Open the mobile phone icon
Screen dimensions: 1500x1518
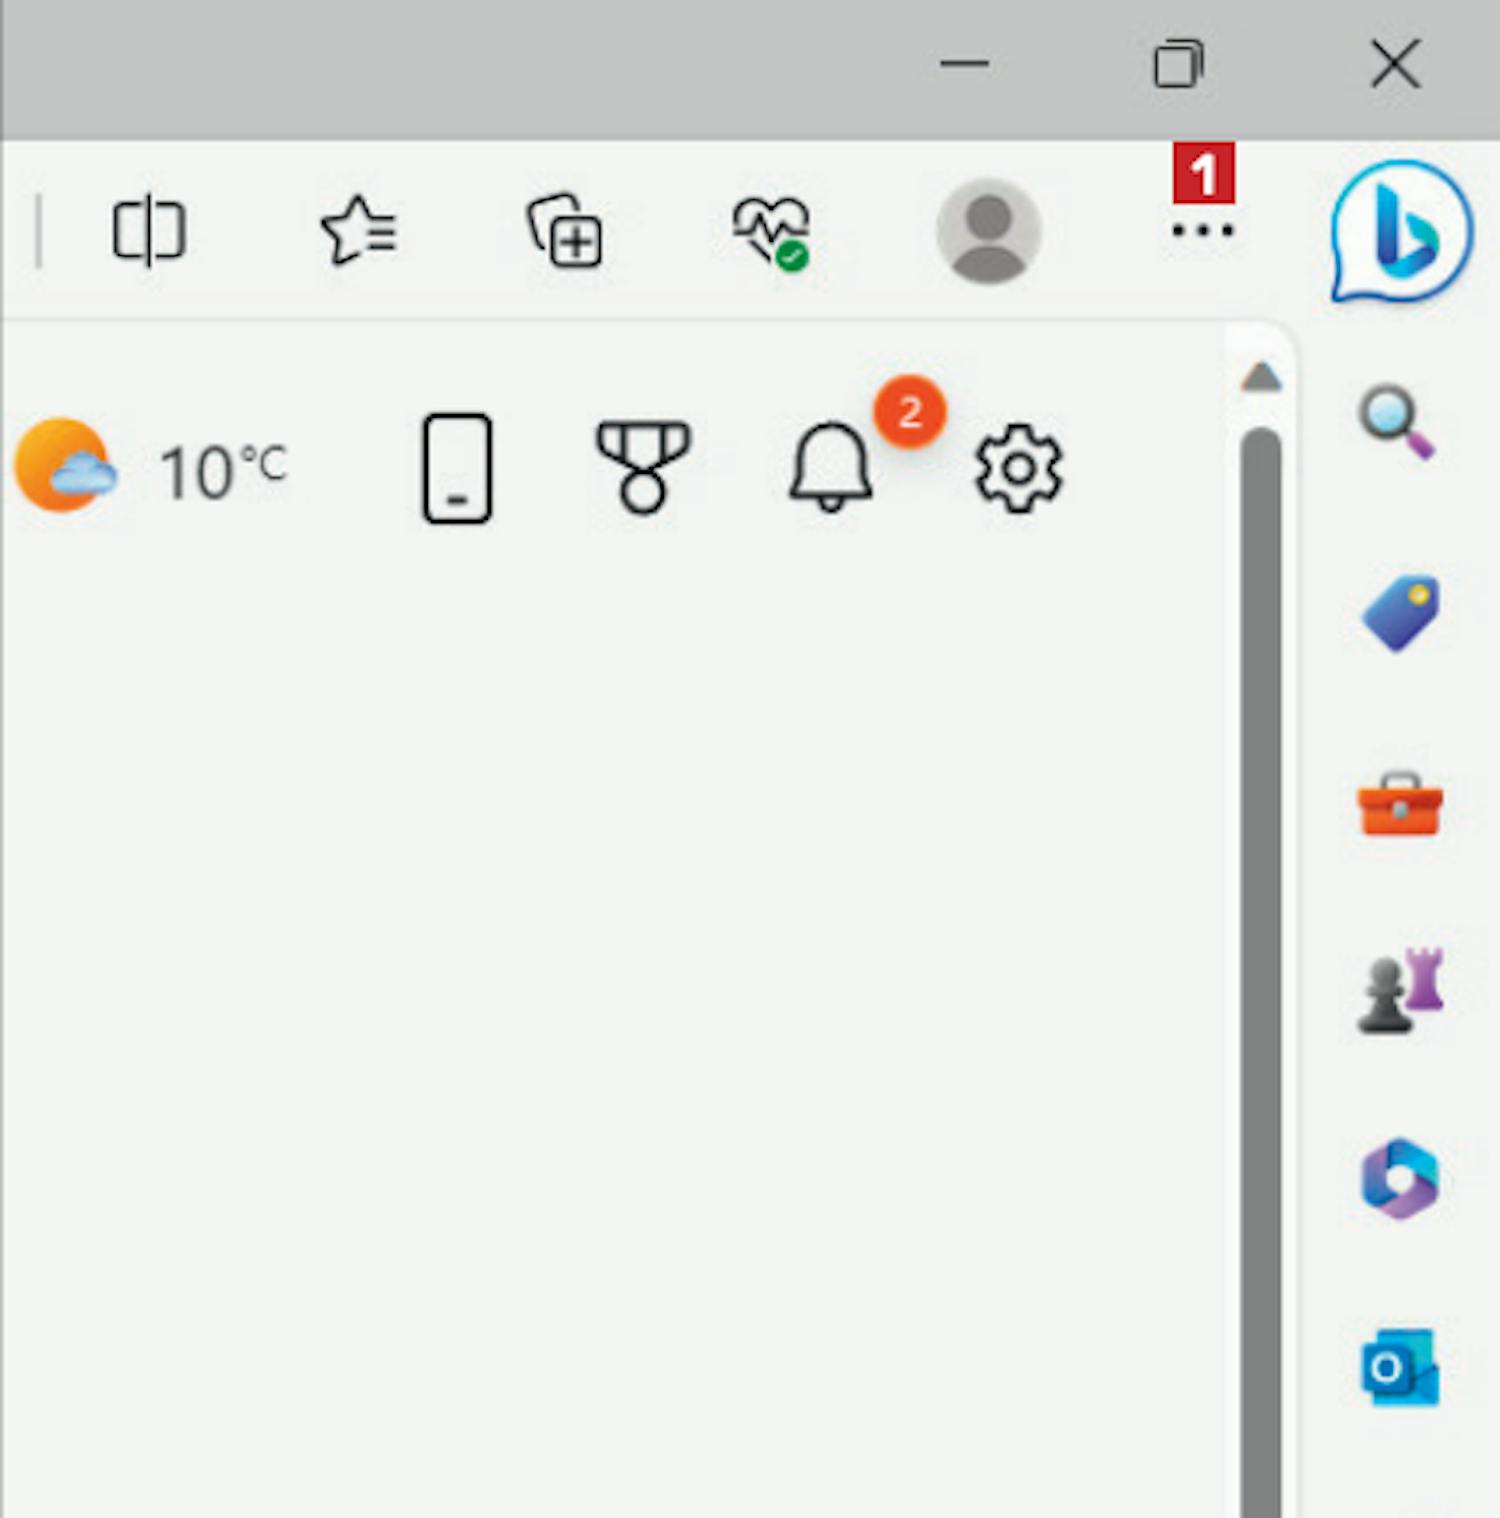(457, 468)
